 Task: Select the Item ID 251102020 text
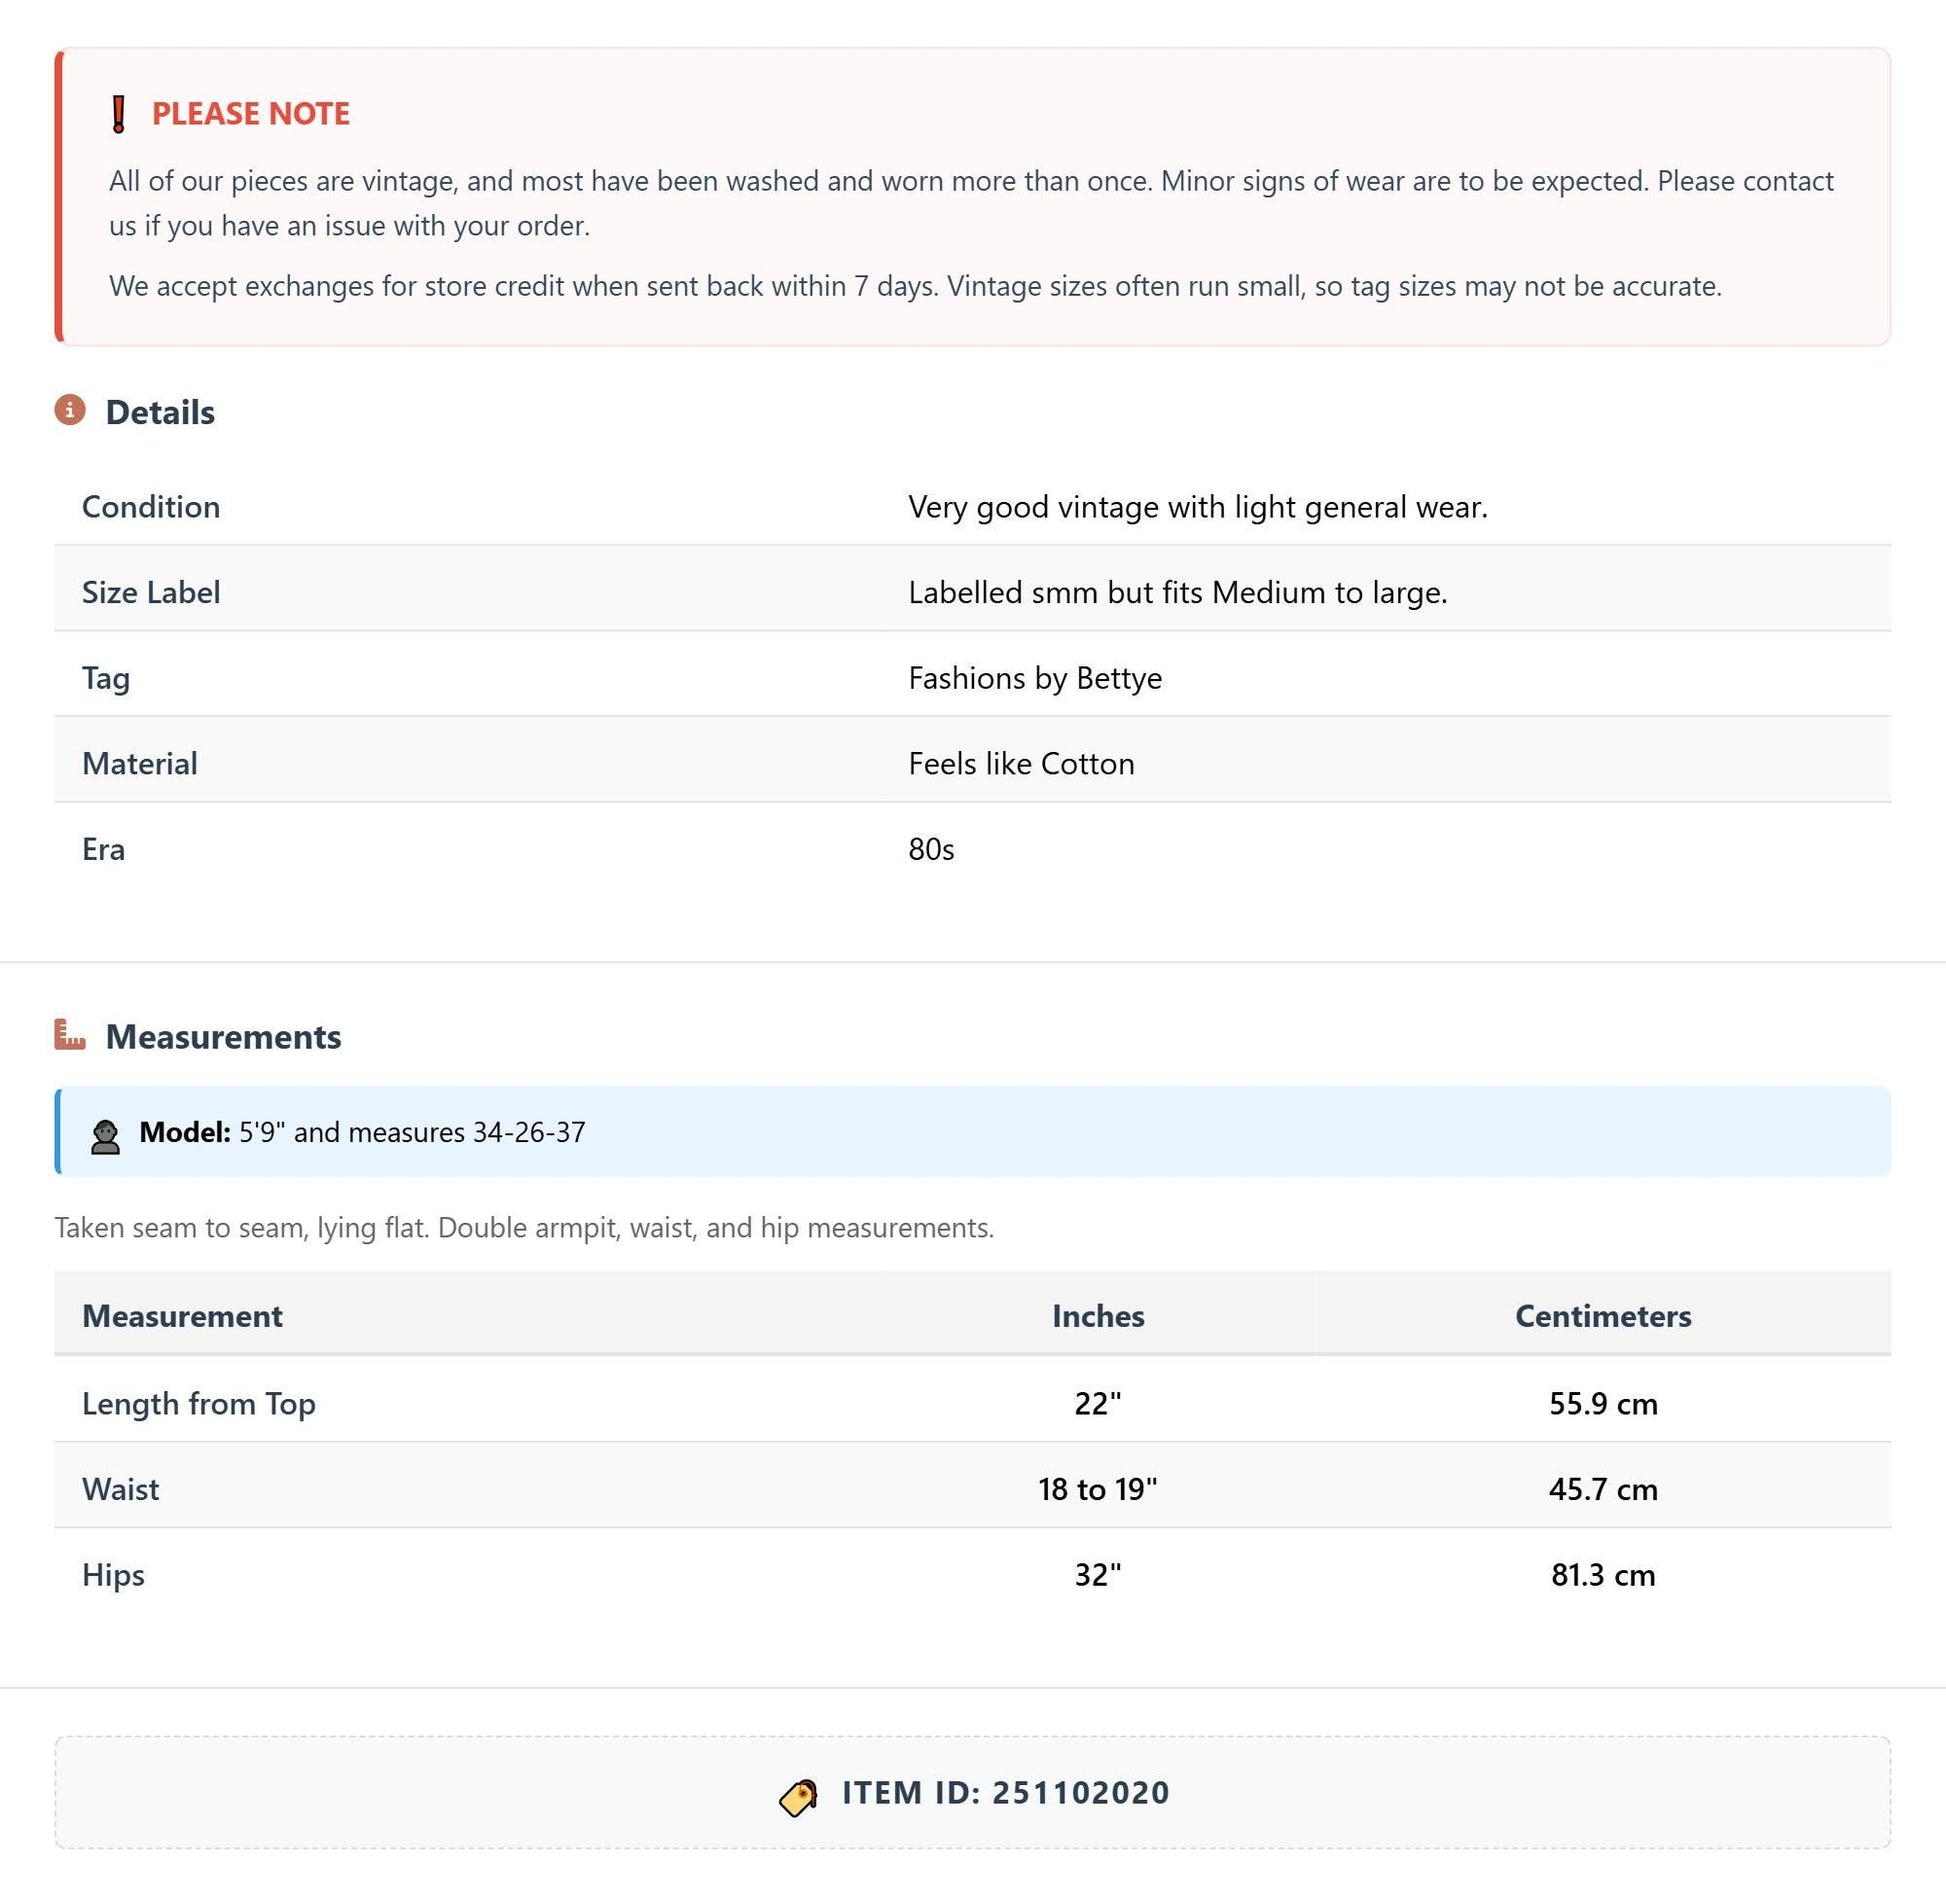(1005, 1793)
